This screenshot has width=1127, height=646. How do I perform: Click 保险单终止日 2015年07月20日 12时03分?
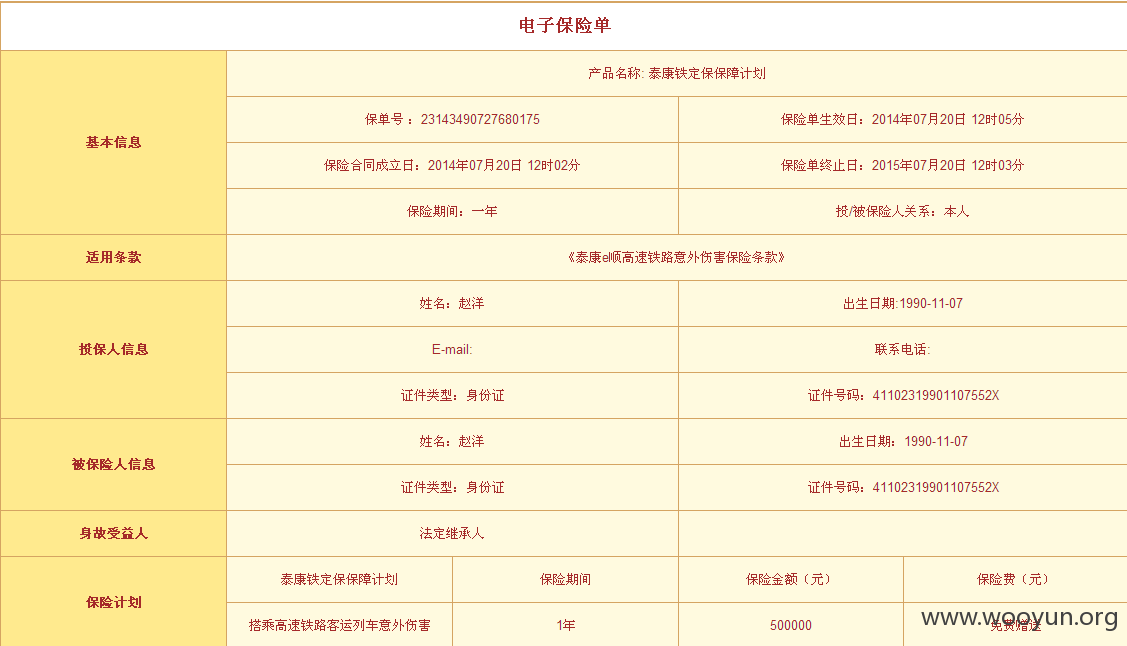click(902, 165)
